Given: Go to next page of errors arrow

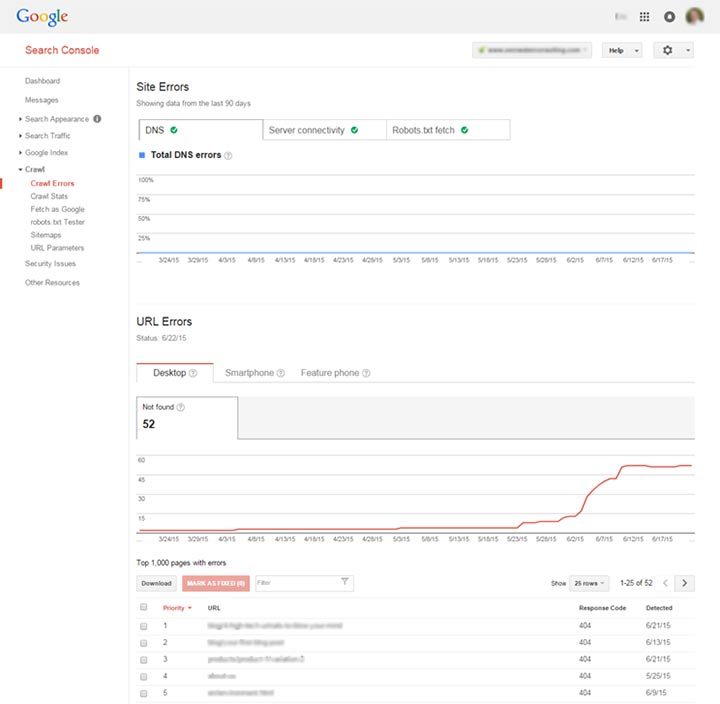Looking at the screenshot, I should (x=685, y=583).
